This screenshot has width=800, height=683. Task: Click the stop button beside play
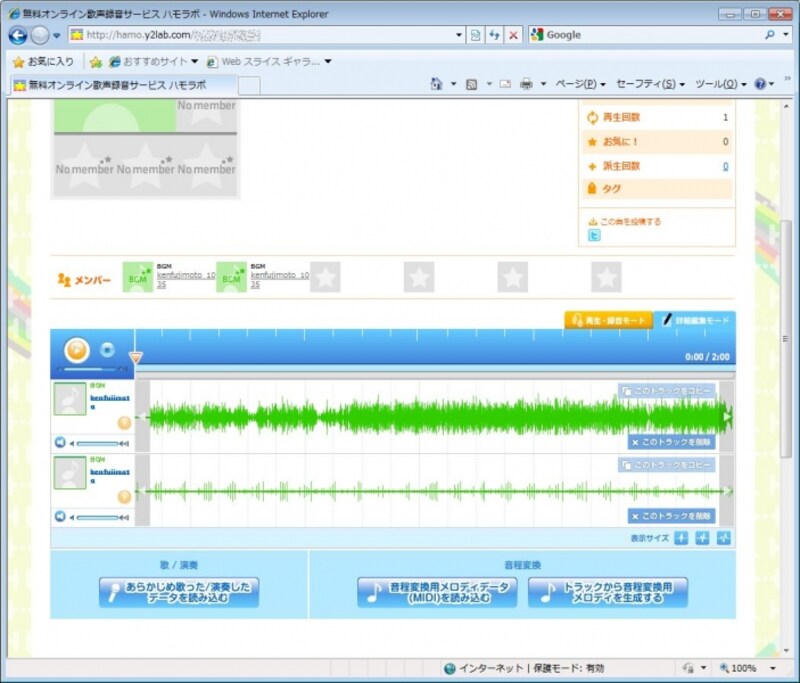(107, 351)
